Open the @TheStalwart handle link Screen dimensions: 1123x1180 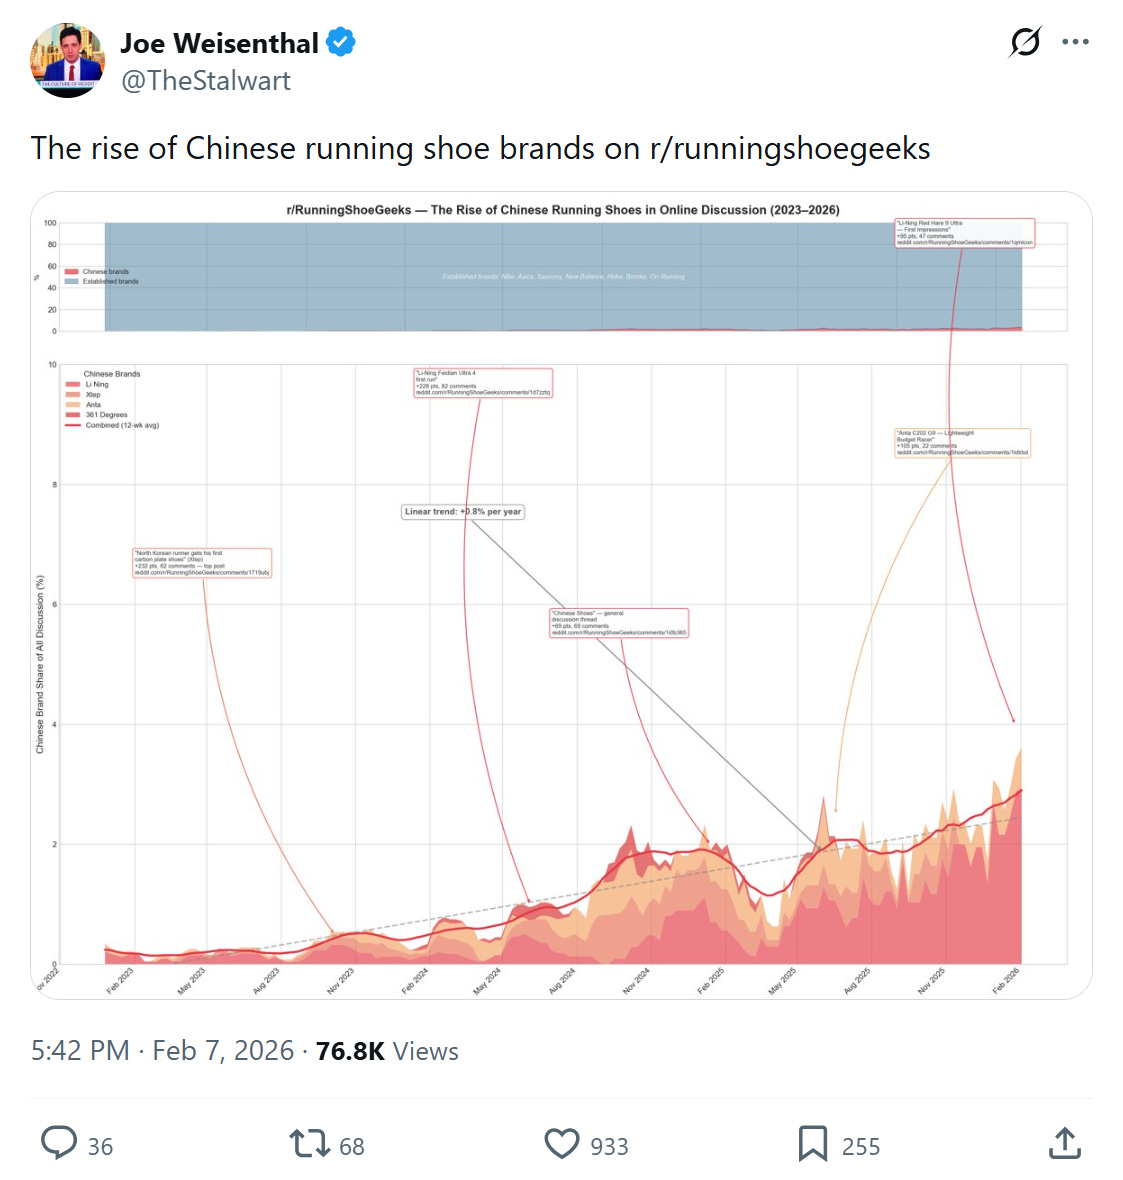[205, 81]
